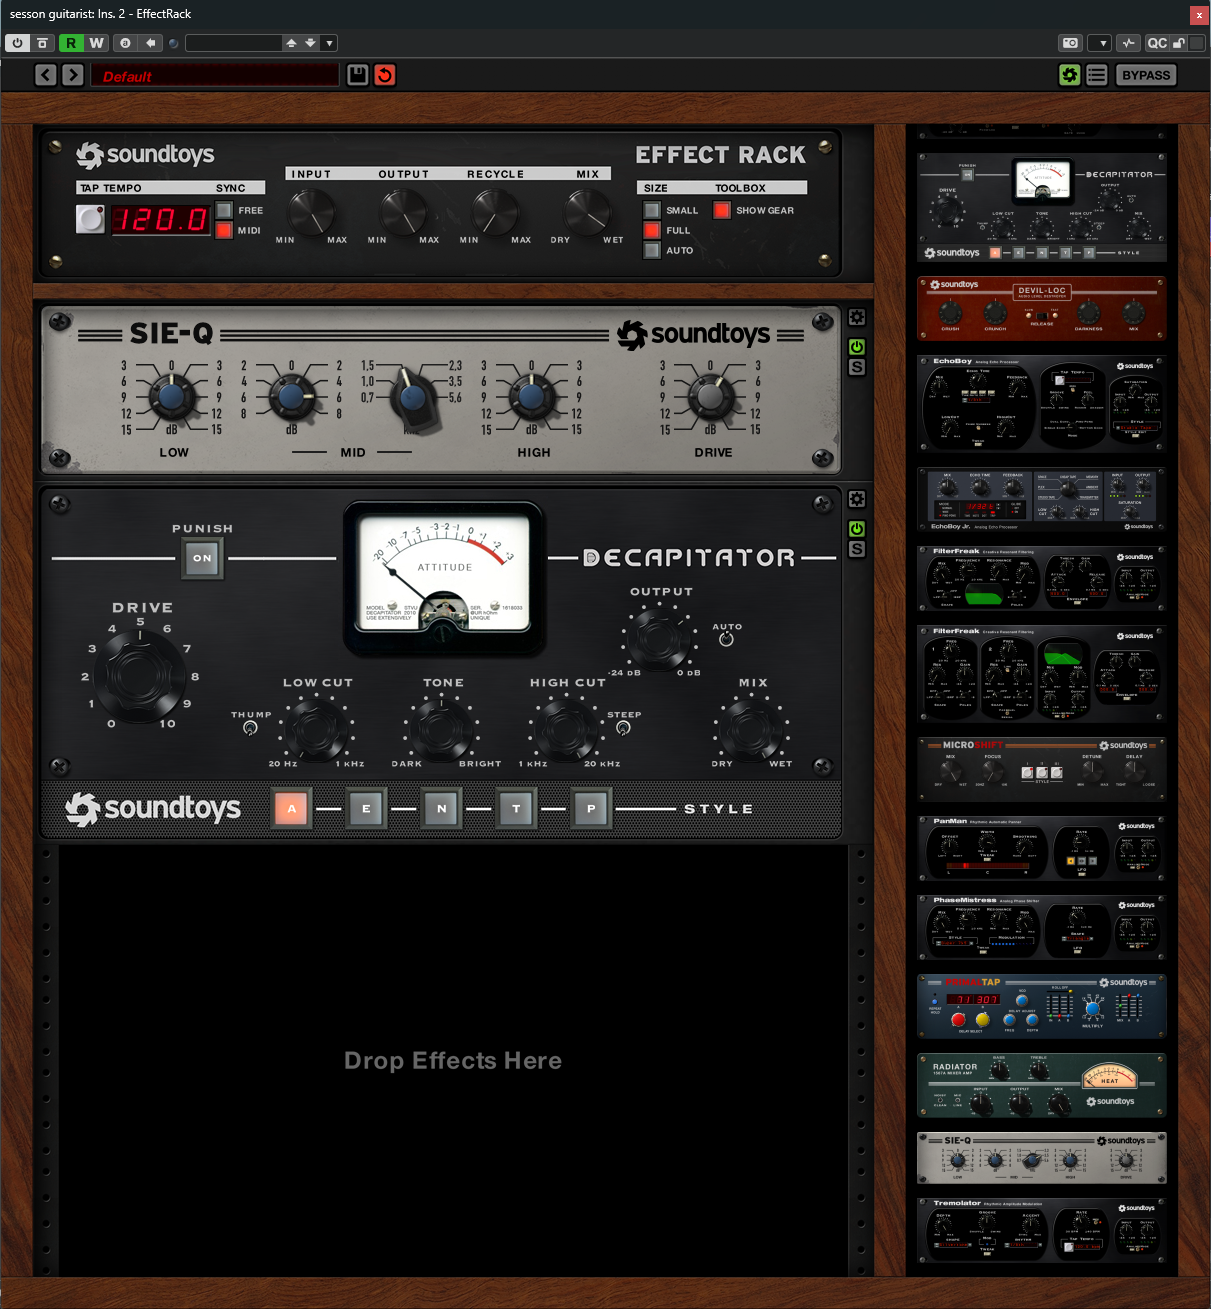The image size is (1211, 1309).
Task: Click the Effect Rack MIX dry/wet knob
Action: click(587, 211)
